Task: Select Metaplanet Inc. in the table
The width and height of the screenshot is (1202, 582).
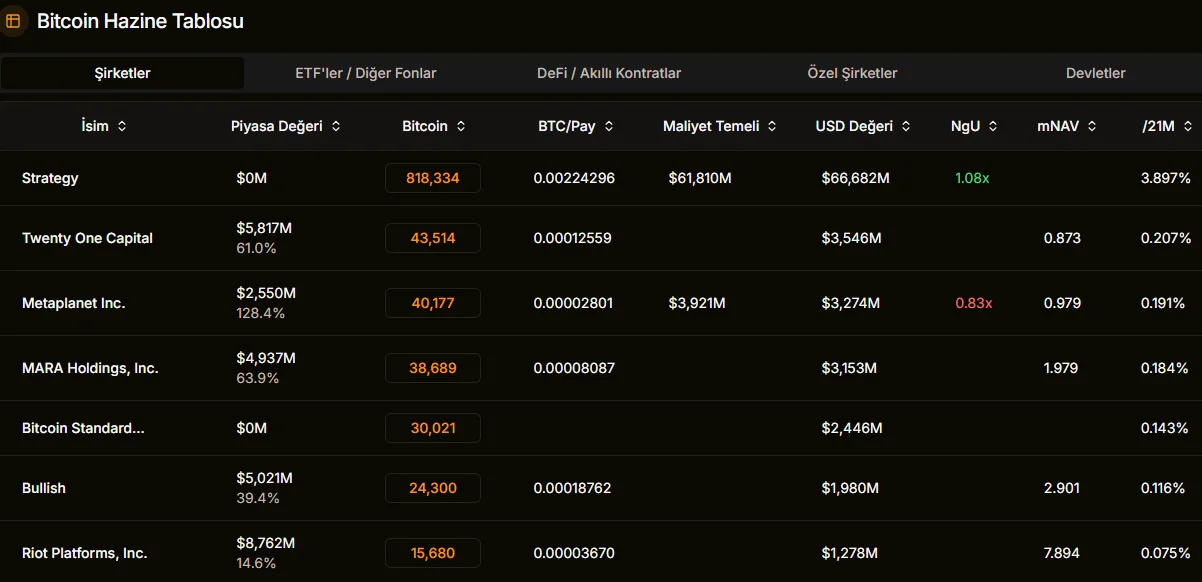Action: (74, 303)
